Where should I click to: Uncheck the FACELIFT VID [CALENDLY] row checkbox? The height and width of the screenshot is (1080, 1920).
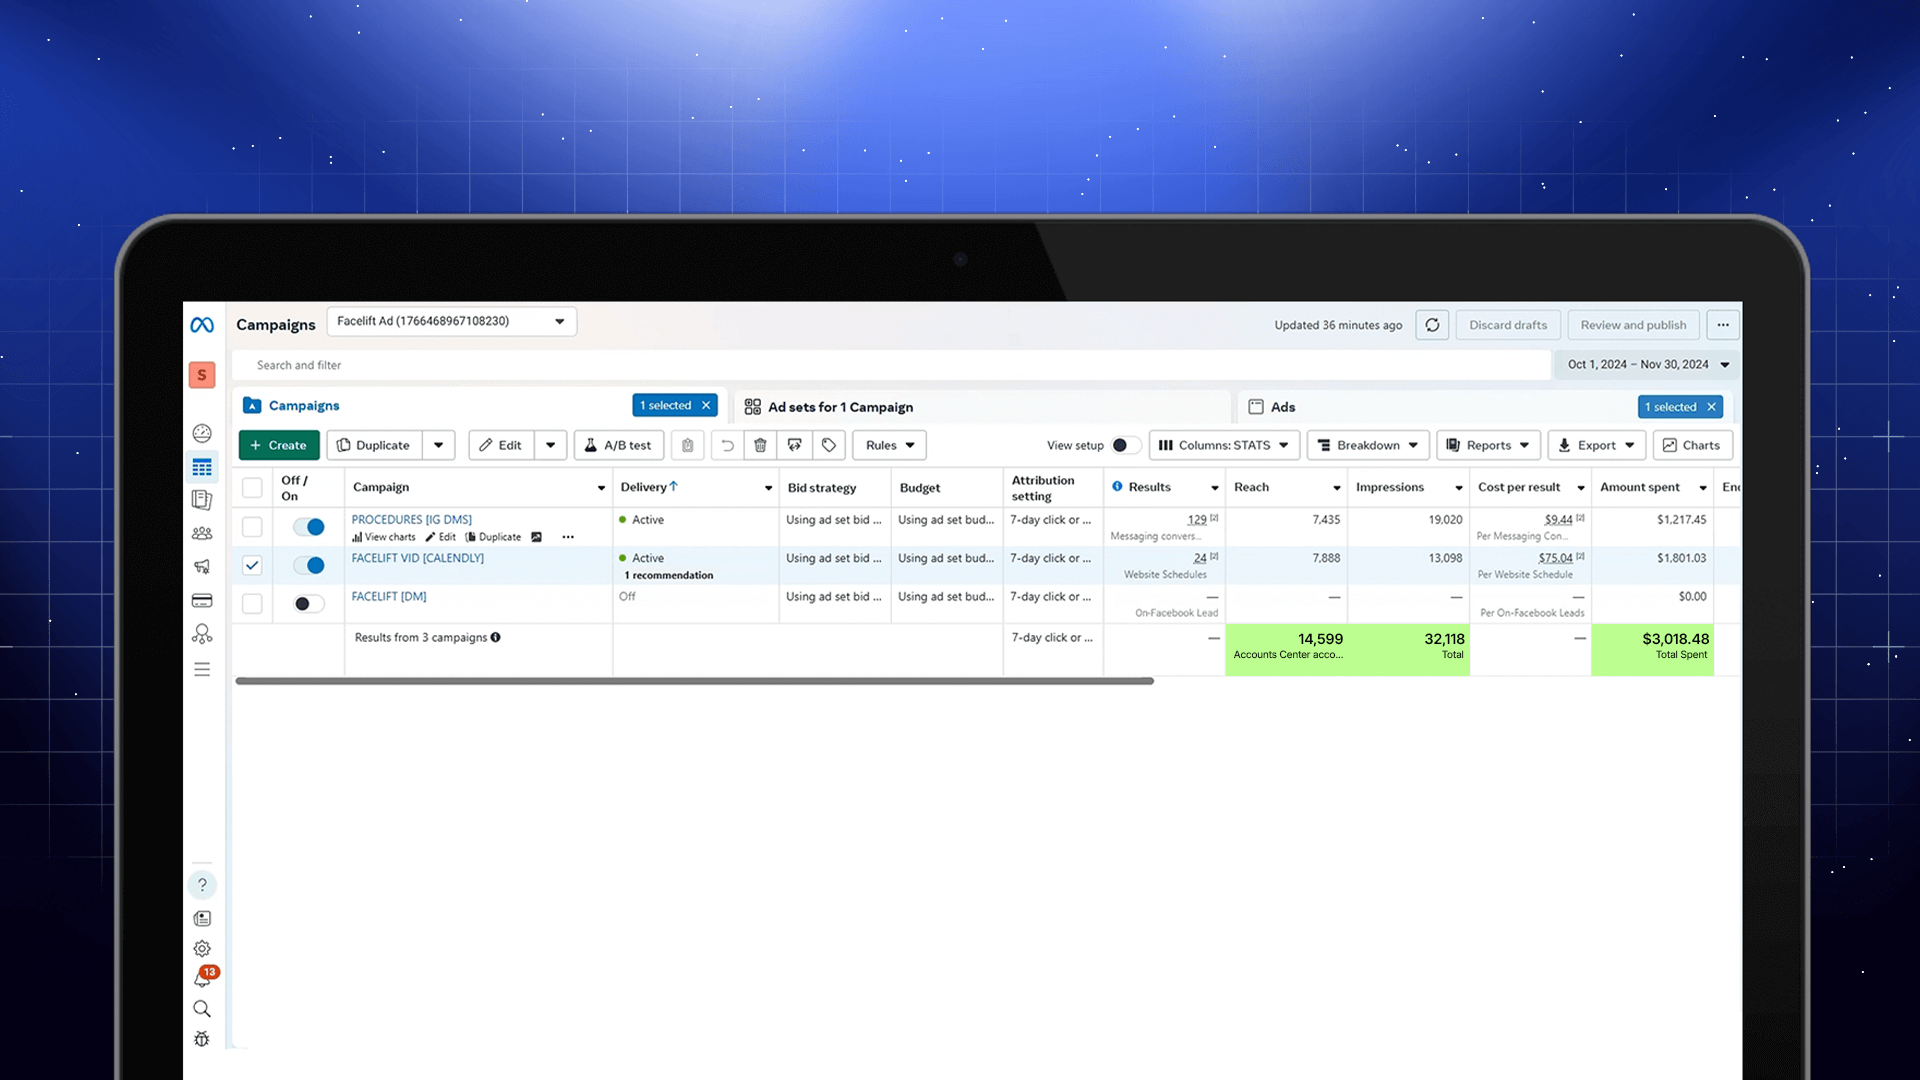tap(252, 565)
